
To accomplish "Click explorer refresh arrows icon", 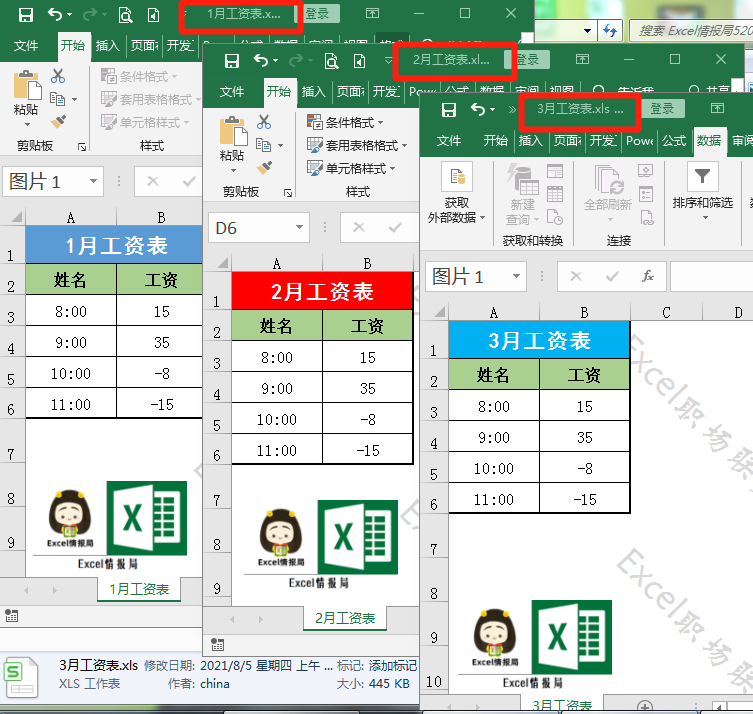I will pos(610,31).
